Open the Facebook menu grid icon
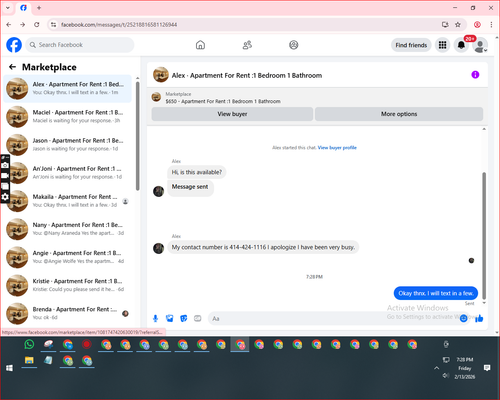The height and width of the screenshot is (400, 500). click(442, 45)
